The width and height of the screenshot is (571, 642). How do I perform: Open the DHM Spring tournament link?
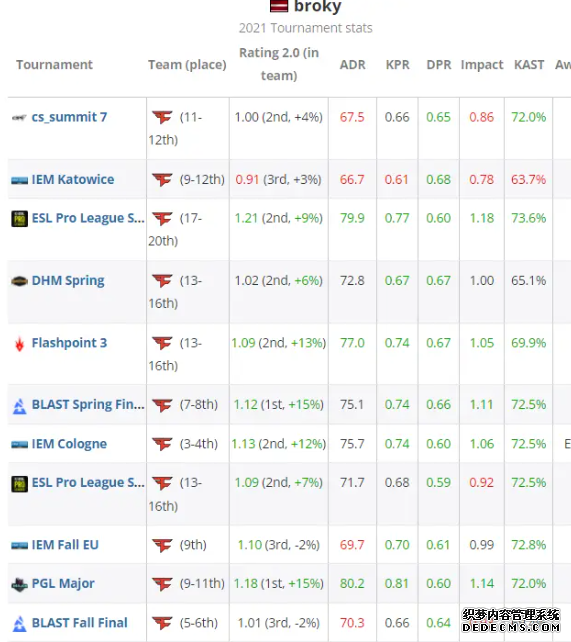68,281
